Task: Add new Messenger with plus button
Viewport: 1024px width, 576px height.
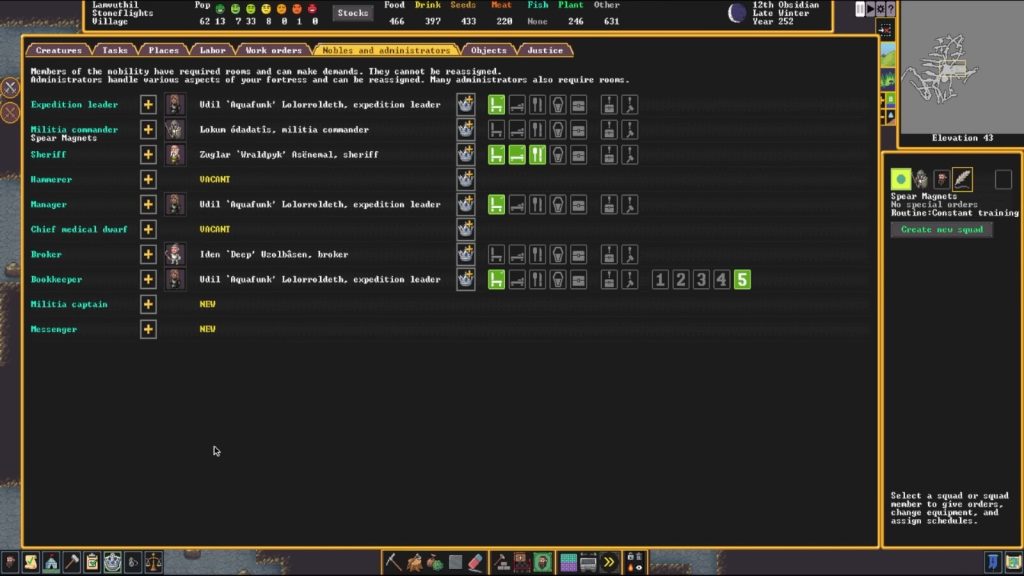Action: tap(148, 329)
